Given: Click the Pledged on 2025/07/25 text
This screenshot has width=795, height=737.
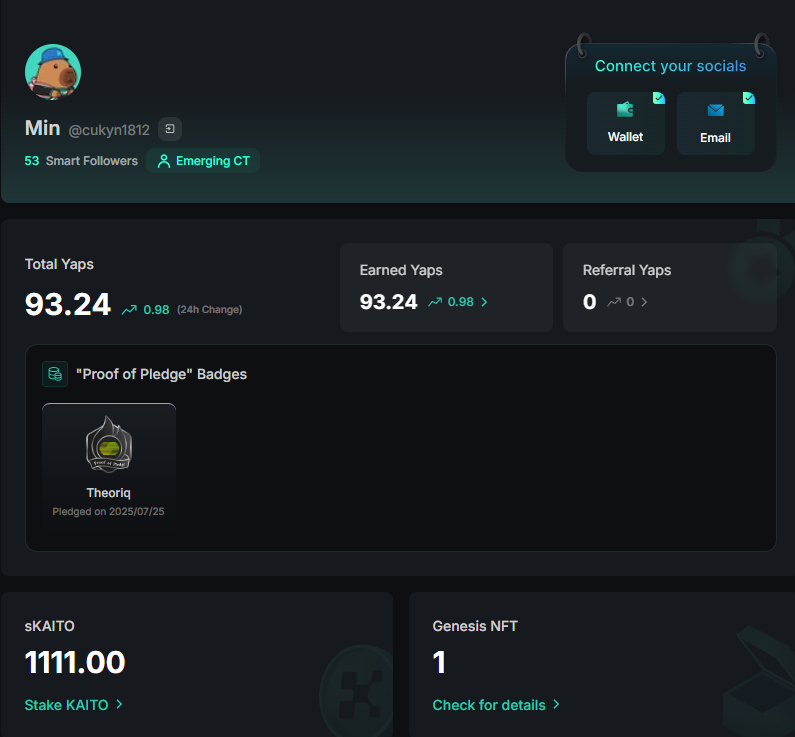Looking at the screenshot, I should (109, 511).
